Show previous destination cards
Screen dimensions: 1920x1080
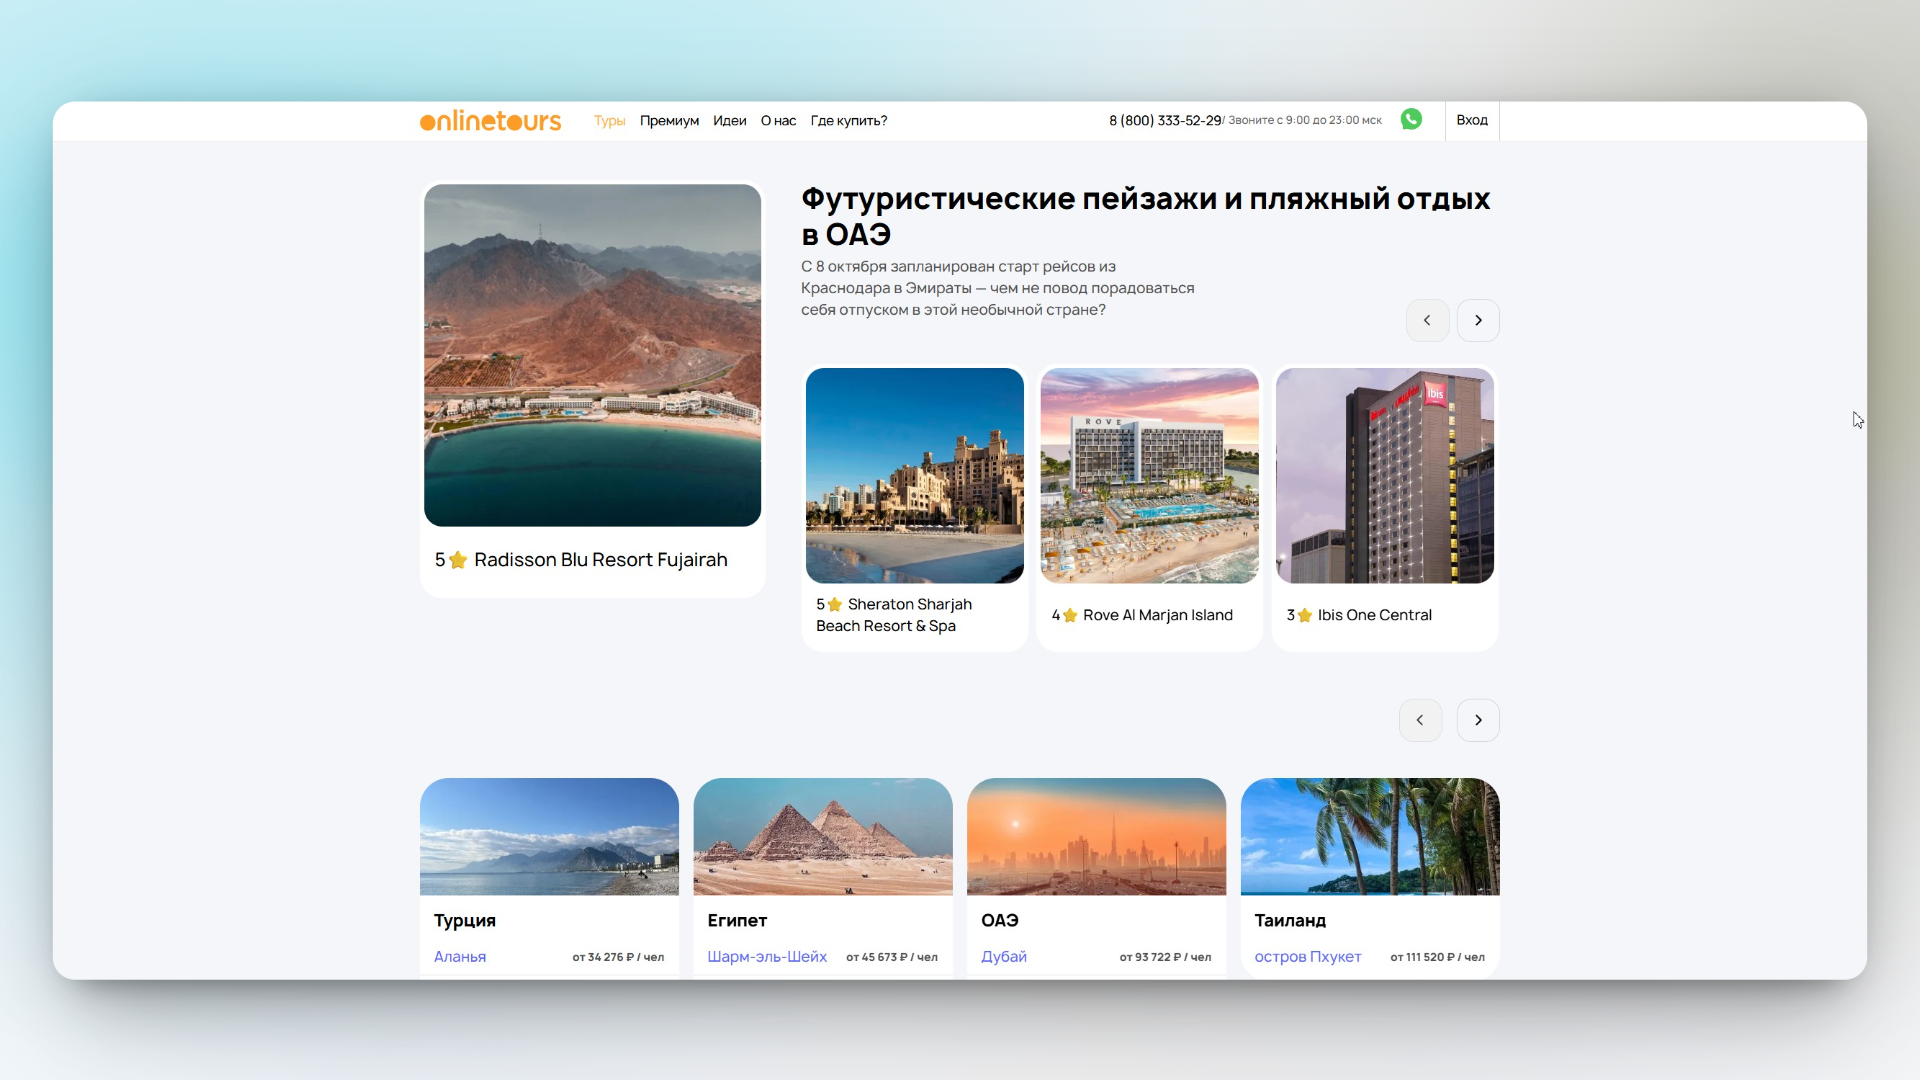[1420, 720]
